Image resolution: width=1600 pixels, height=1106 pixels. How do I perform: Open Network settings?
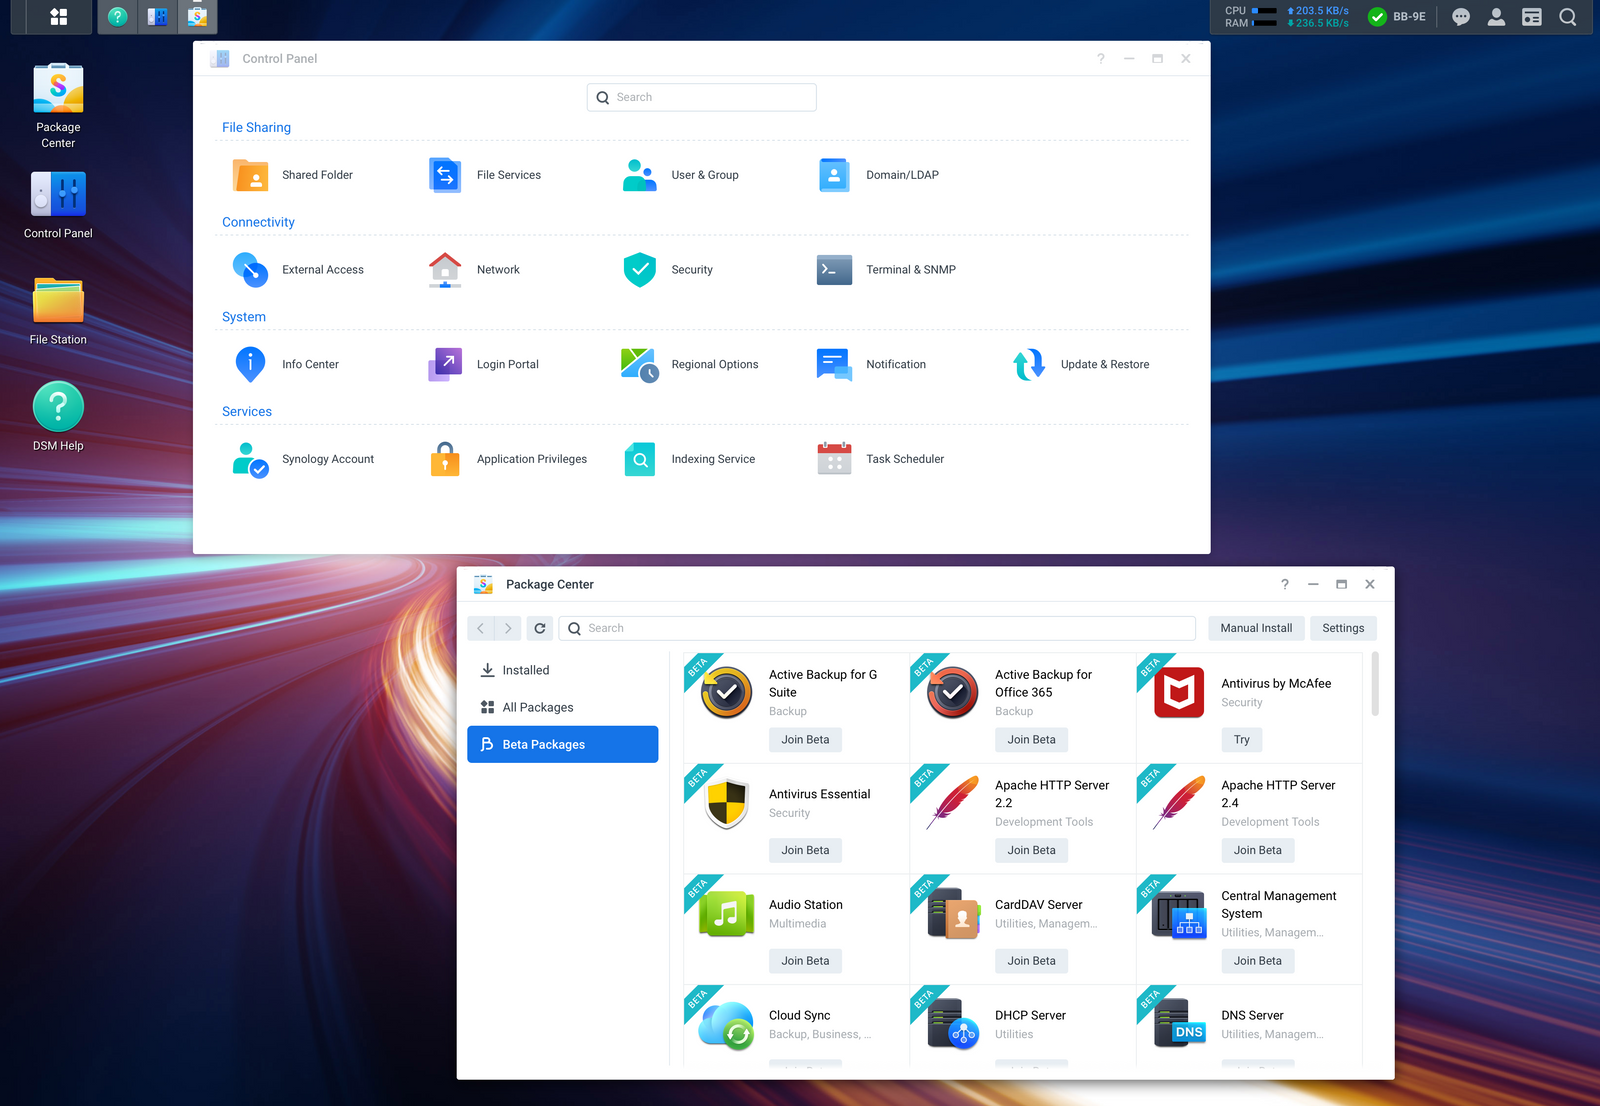click(498, 270)
